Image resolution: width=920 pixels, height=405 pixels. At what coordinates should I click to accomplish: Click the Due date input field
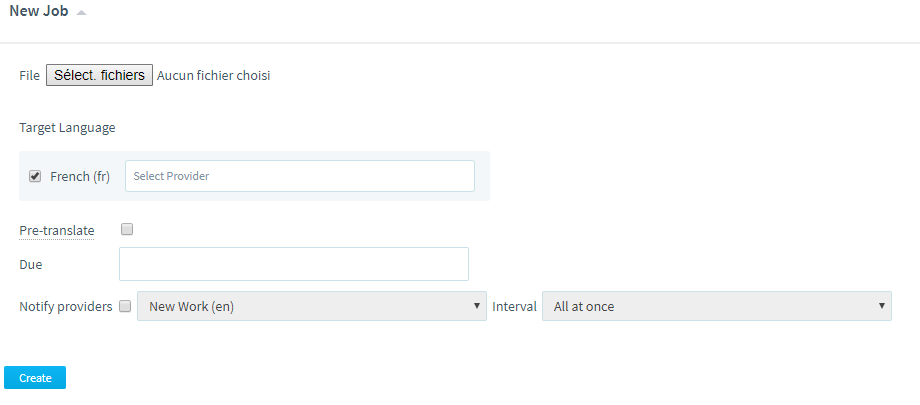click(x=294, y=264)
